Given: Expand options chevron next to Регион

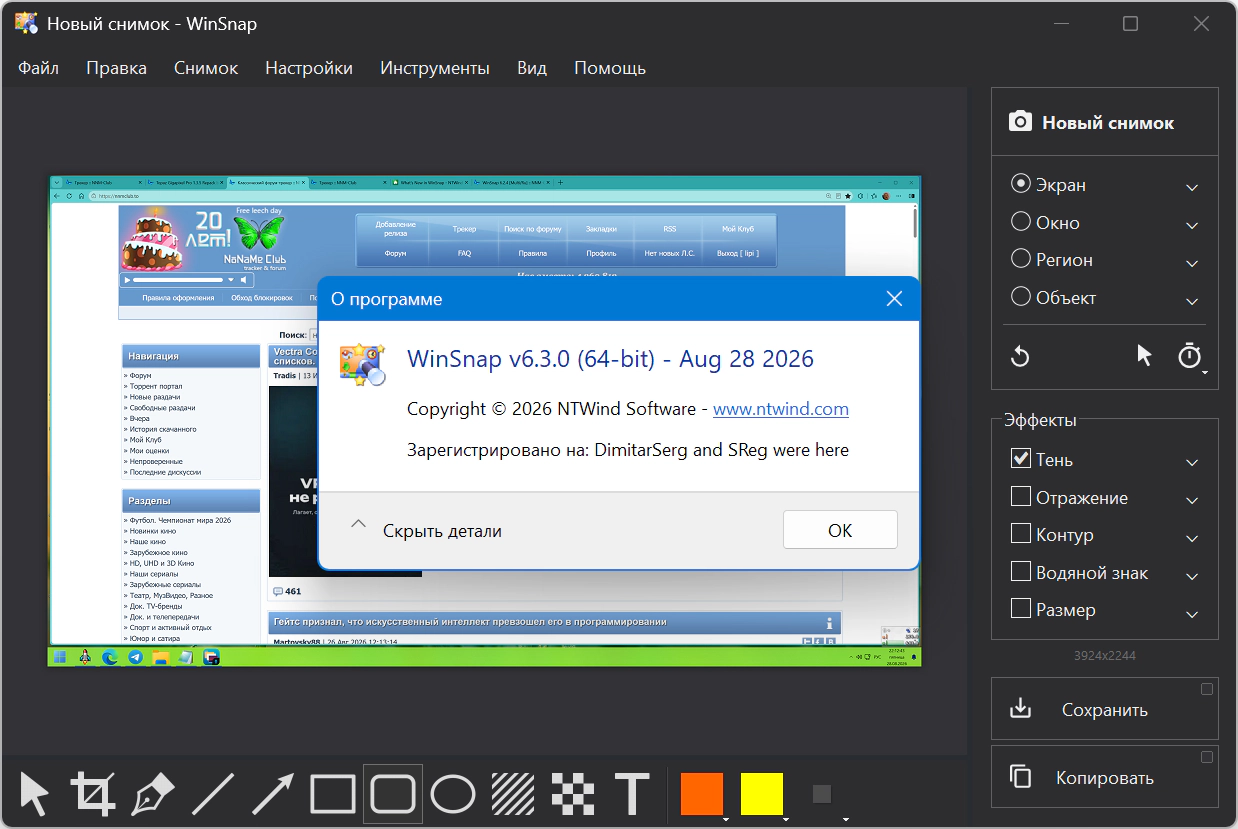Looking at the screenshot, I should coord(1192,263).
